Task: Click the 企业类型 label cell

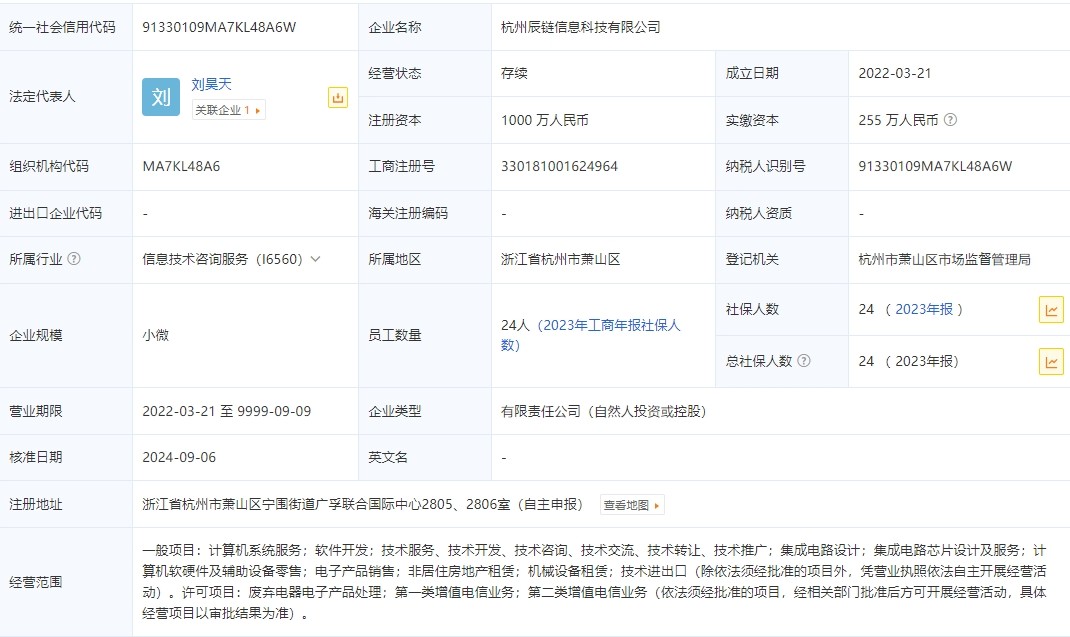Action: click(x=424, y=411)
